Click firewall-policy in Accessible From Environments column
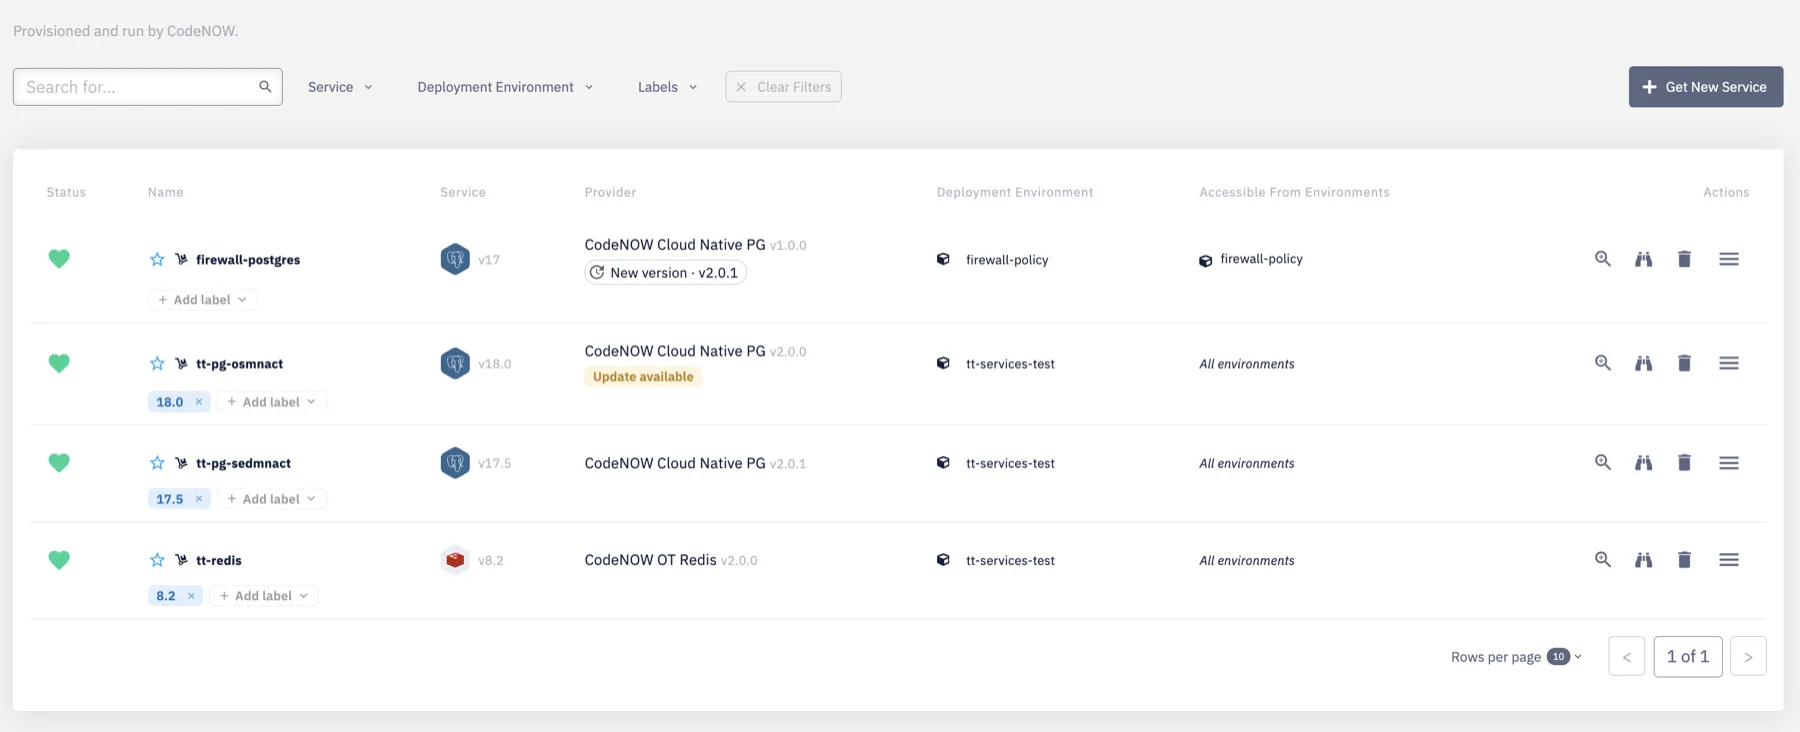The image size is (1800, 732). tap(1261, 259)
